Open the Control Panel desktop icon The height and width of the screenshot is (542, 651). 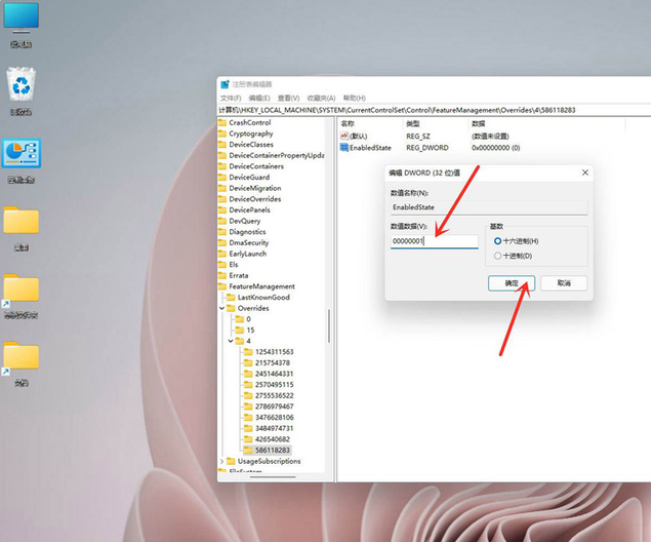[x=21, y=153]
